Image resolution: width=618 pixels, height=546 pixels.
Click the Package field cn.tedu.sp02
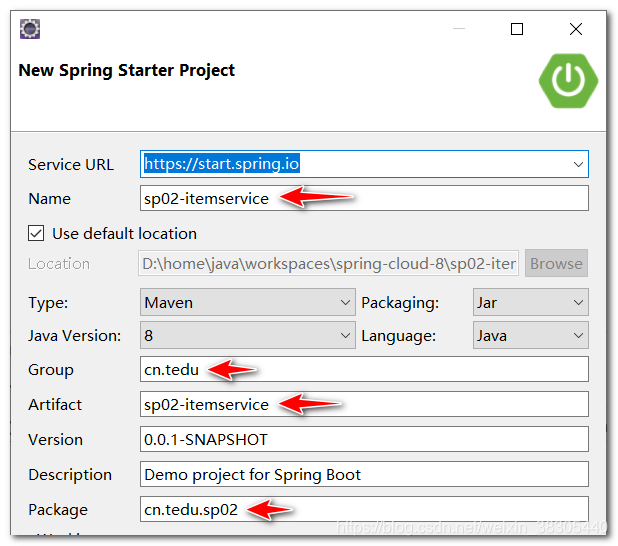[364, 509]
